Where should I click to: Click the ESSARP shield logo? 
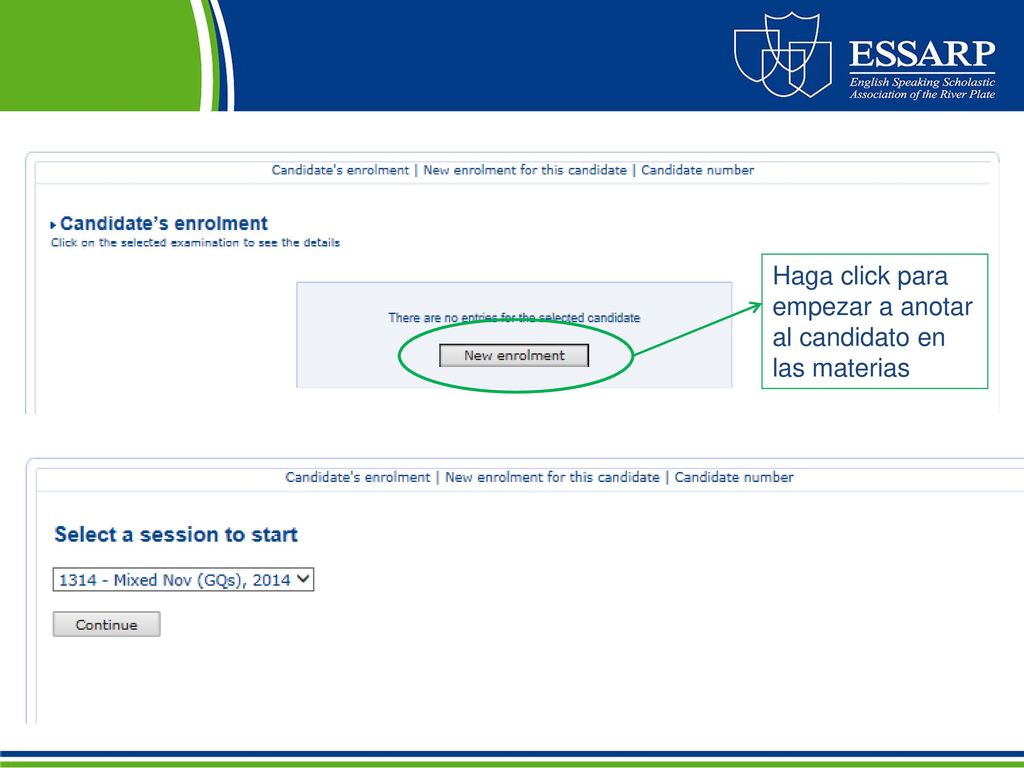point(783,55)
